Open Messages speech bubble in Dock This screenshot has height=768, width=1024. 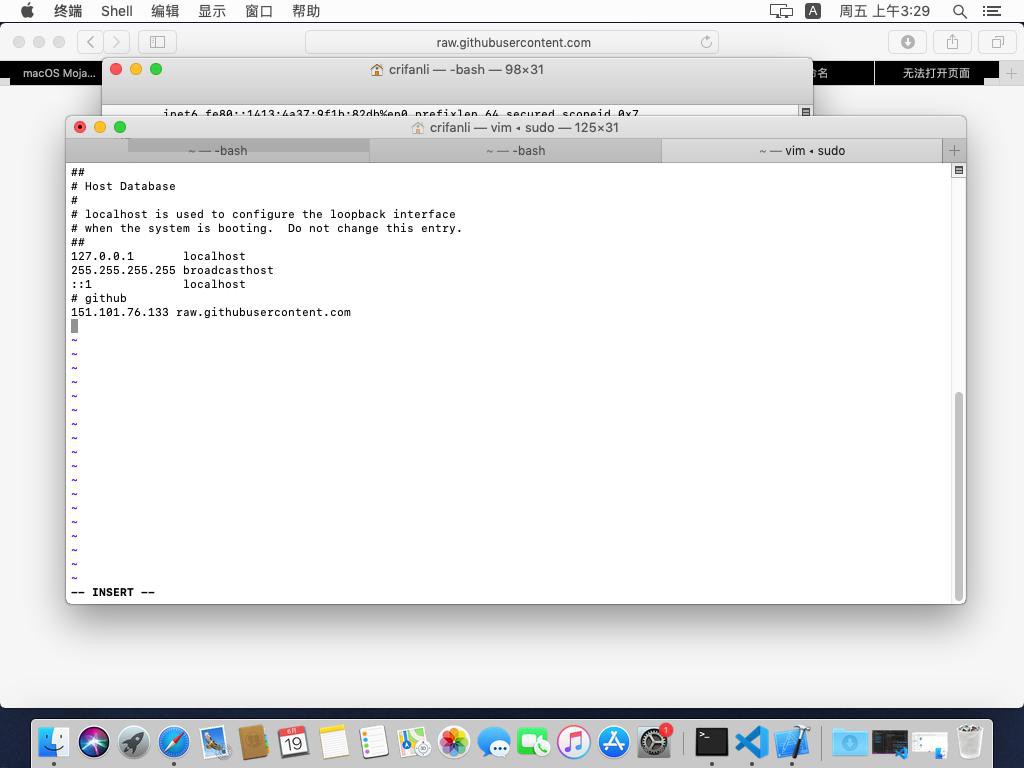coord(494,743)
